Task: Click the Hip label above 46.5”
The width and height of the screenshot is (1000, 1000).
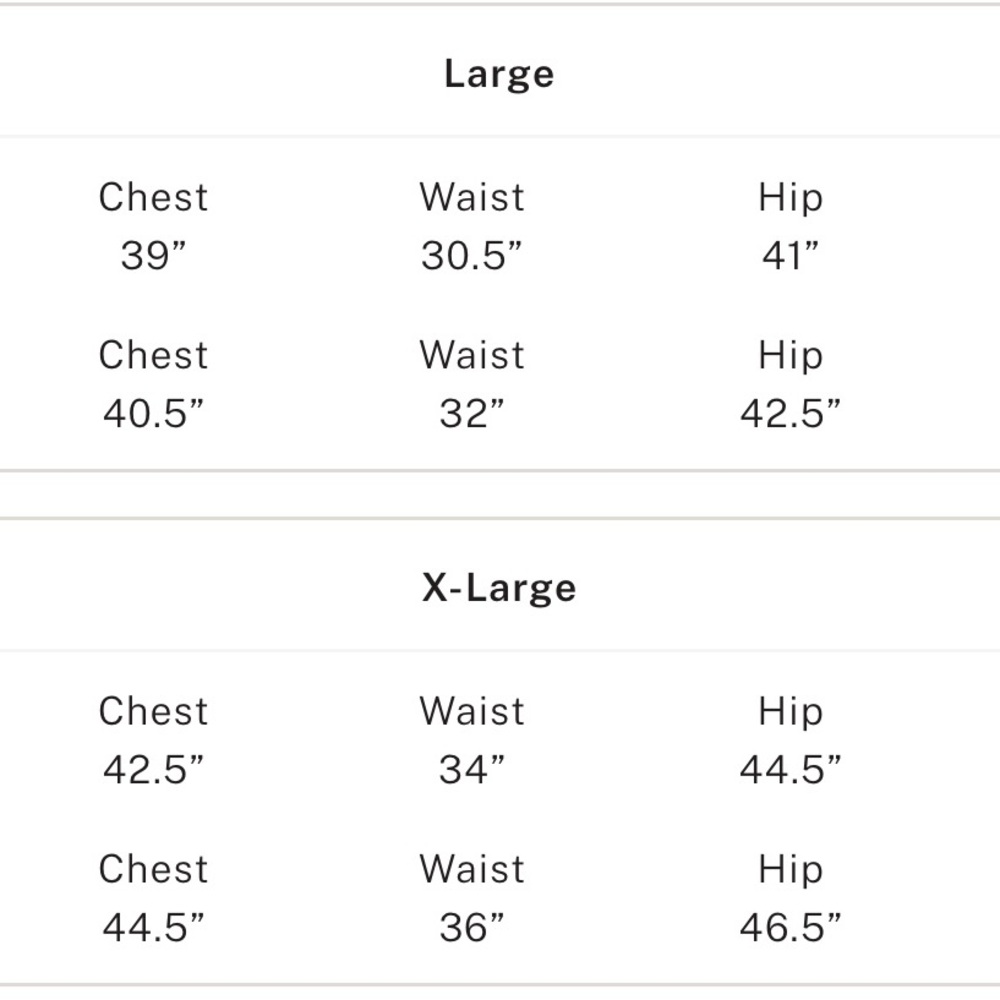Action: pyautogui.click(x=790, y=869)
